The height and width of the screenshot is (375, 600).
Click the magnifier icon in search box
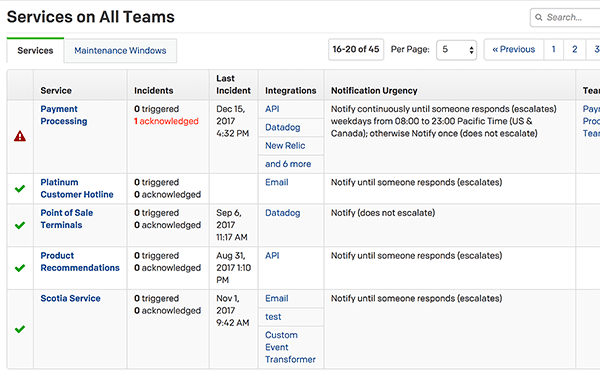[x=539, y=17]
